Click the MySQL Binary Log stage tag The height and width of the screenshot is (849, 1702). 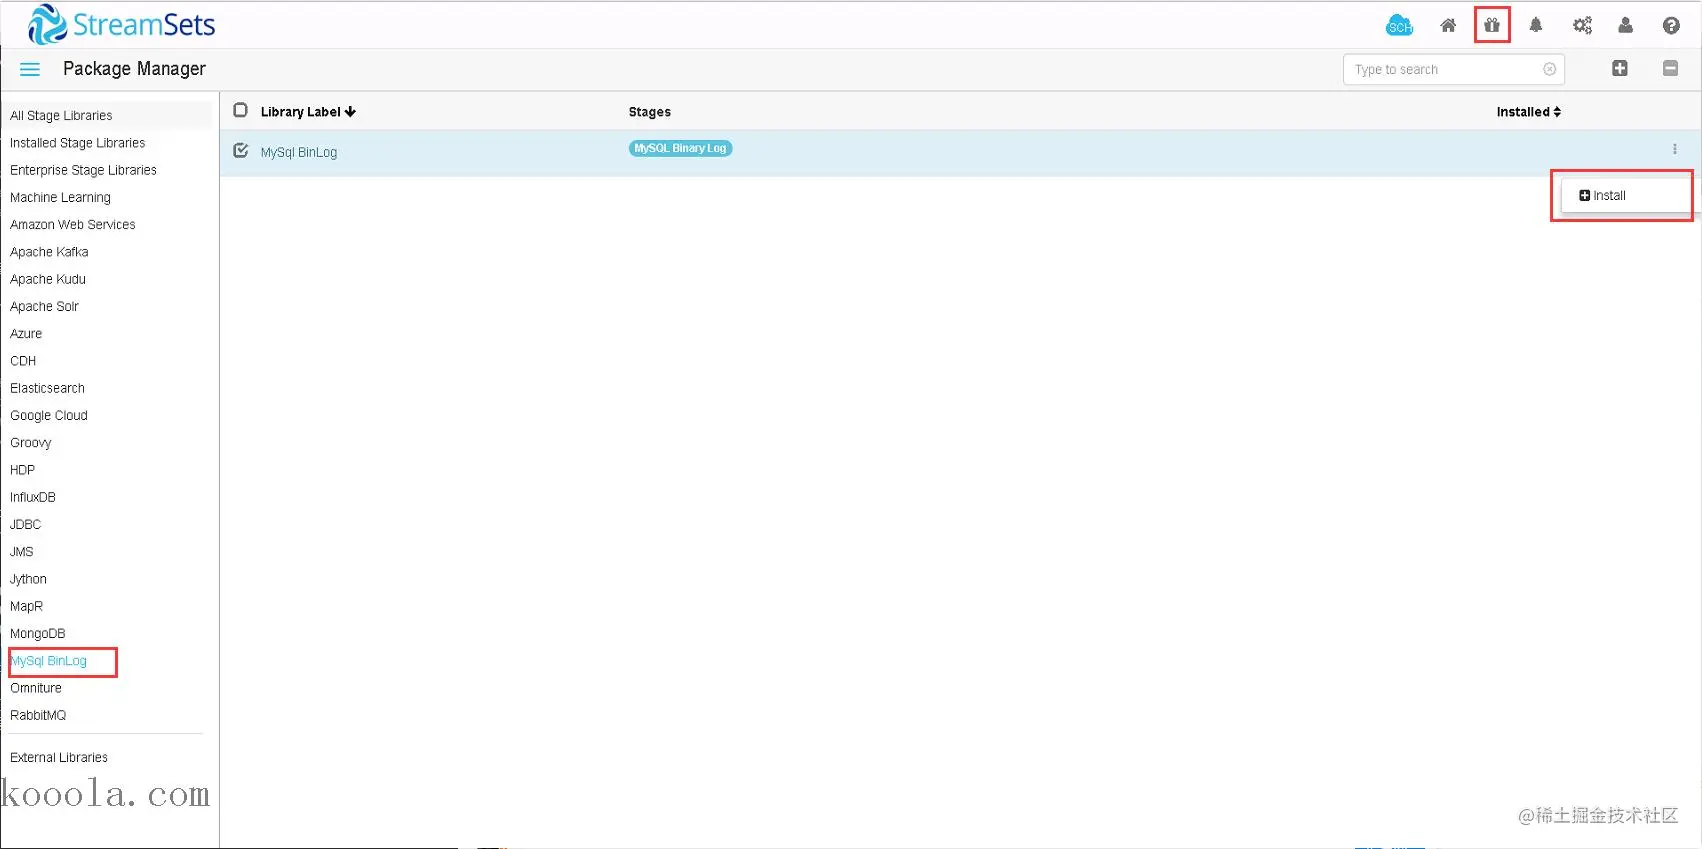[x=680, y=148]
